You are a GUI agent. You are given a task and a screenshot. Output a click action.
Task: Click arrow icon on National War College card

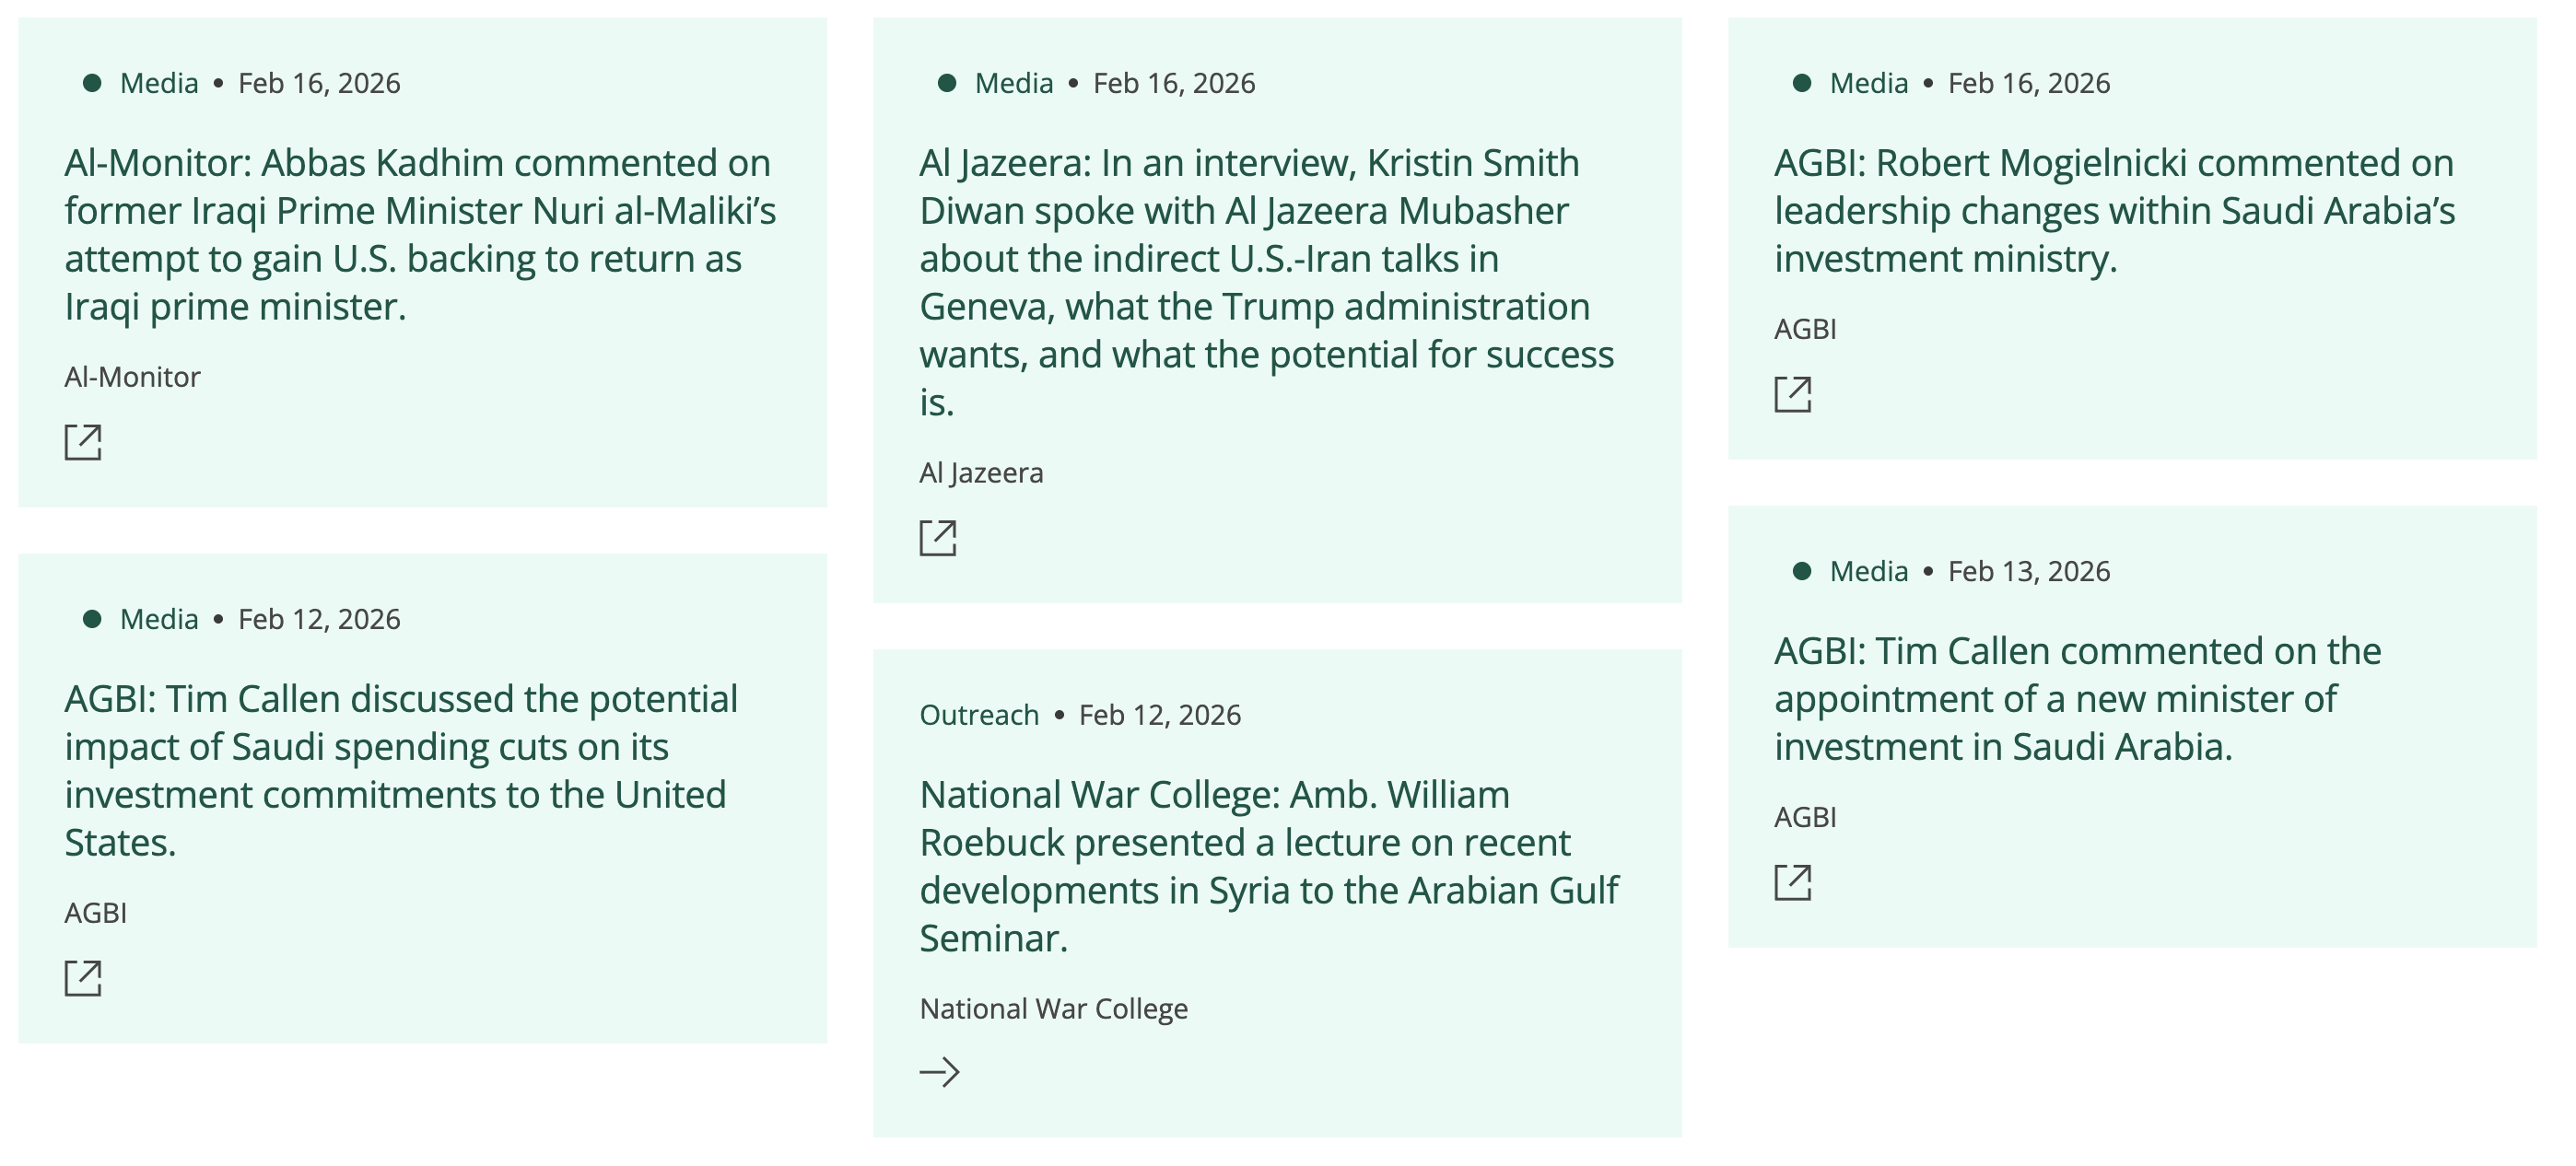click(x=939, y=1072)
